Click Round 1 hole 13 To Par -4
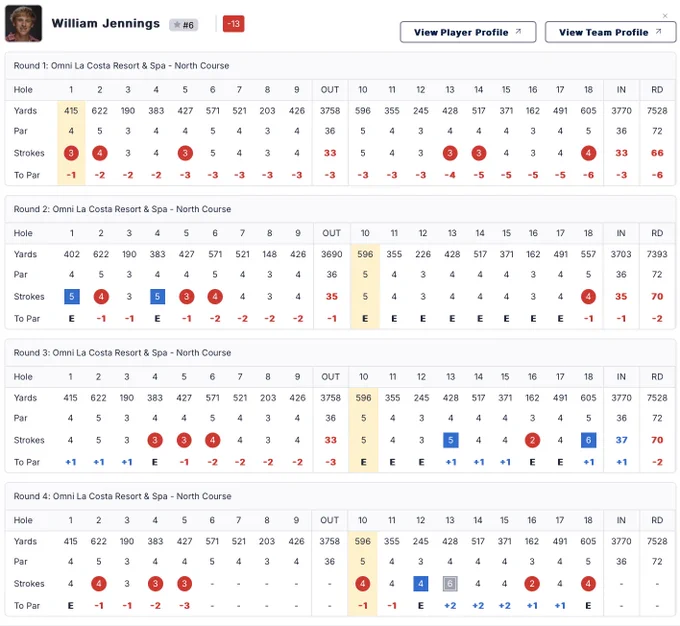The height and width of the screenshot is (626, 680). (x=450, y=175)
